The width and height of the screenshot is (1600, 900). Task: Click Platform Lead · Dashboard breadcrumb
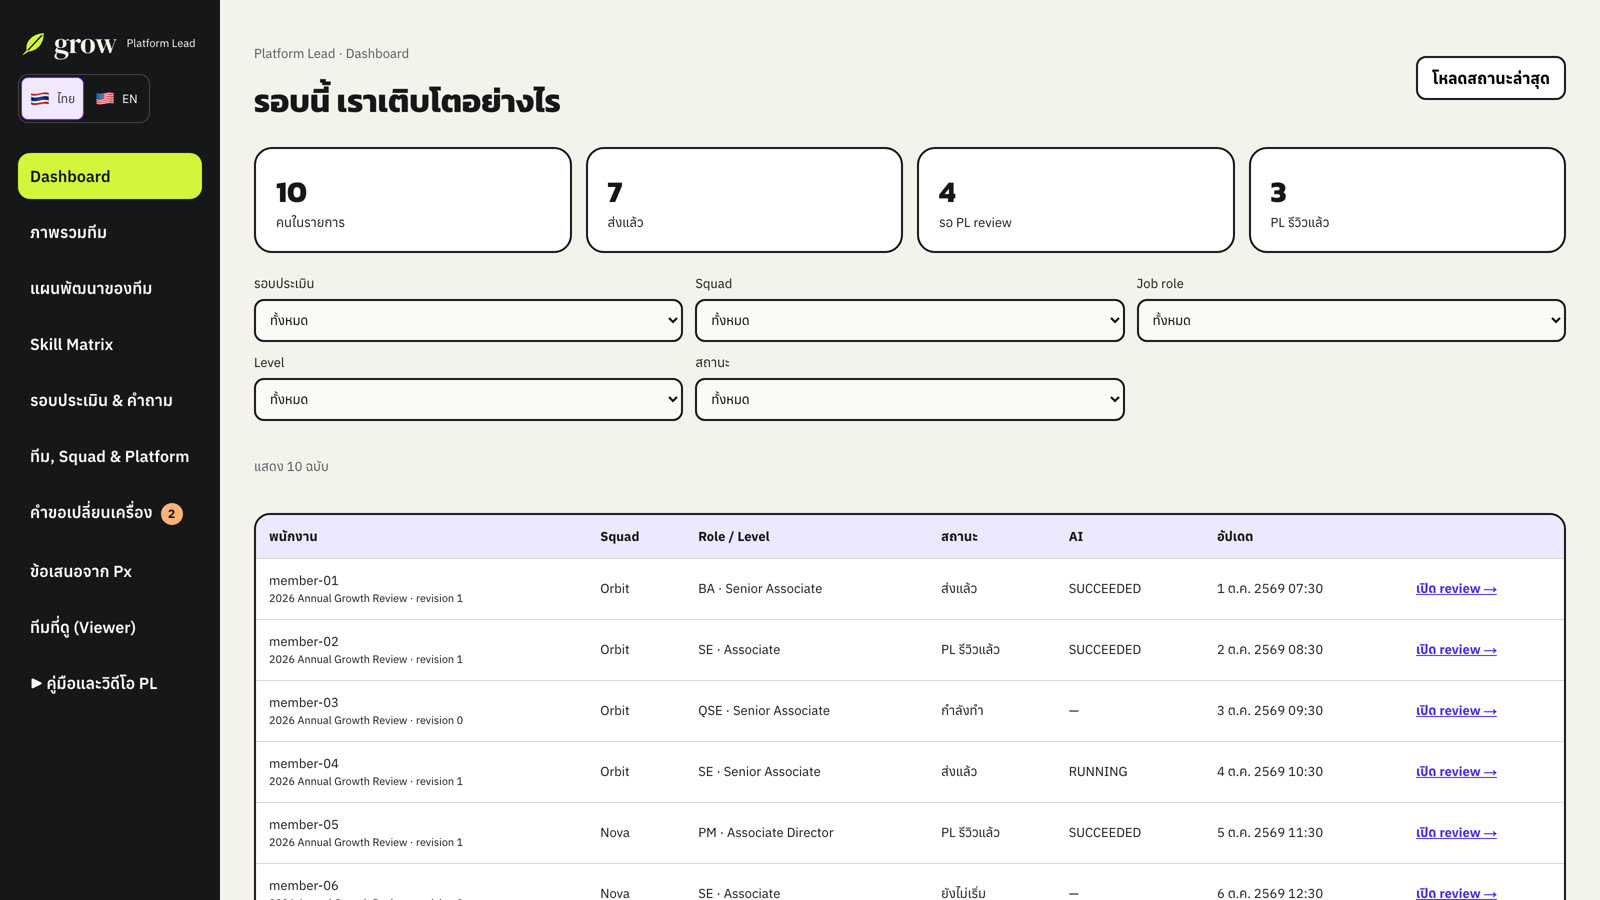[331, 54]
